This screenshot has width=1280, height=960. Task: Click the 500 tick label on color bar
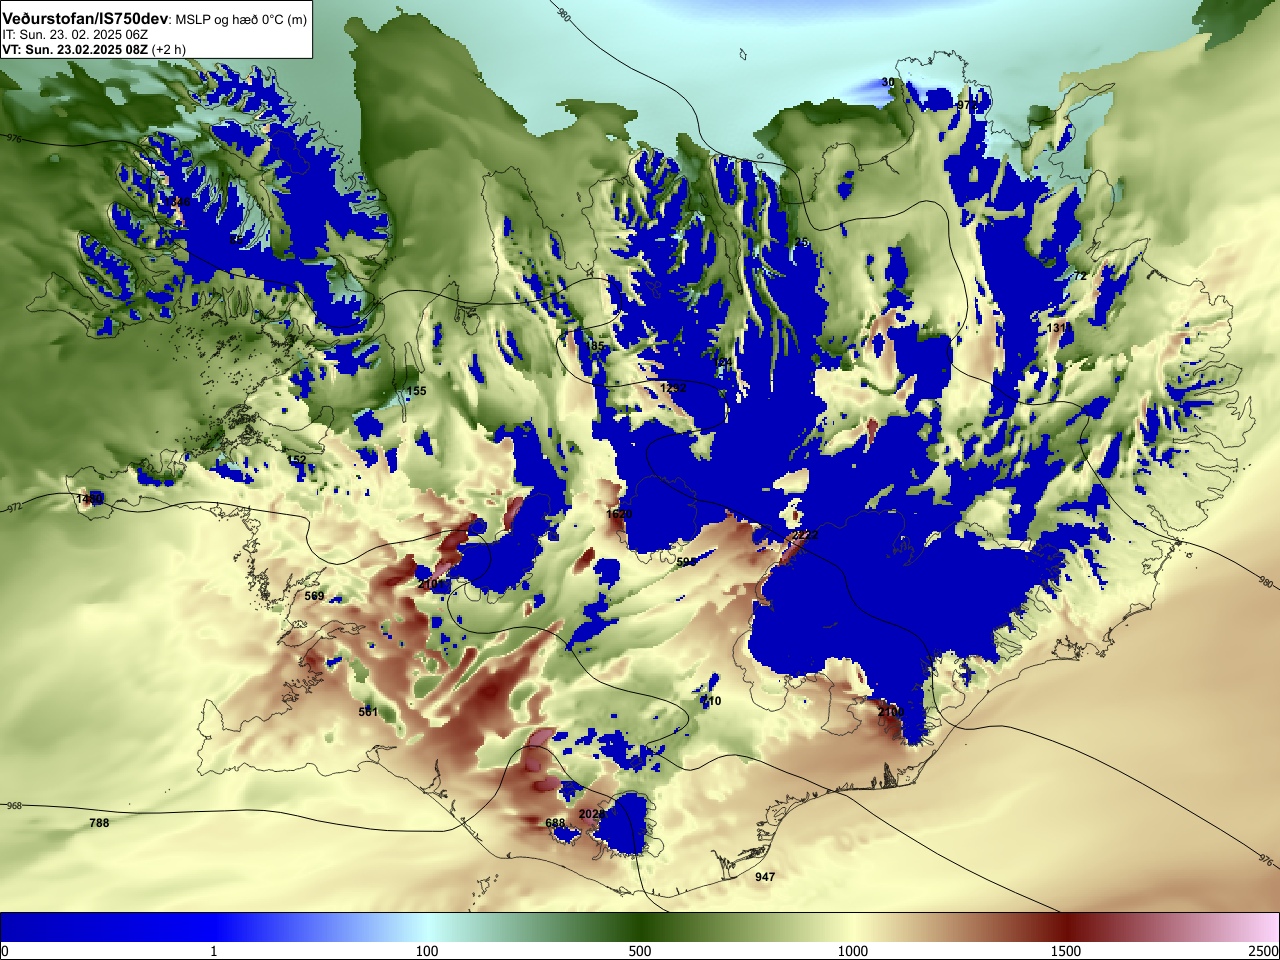click(640, 951)
